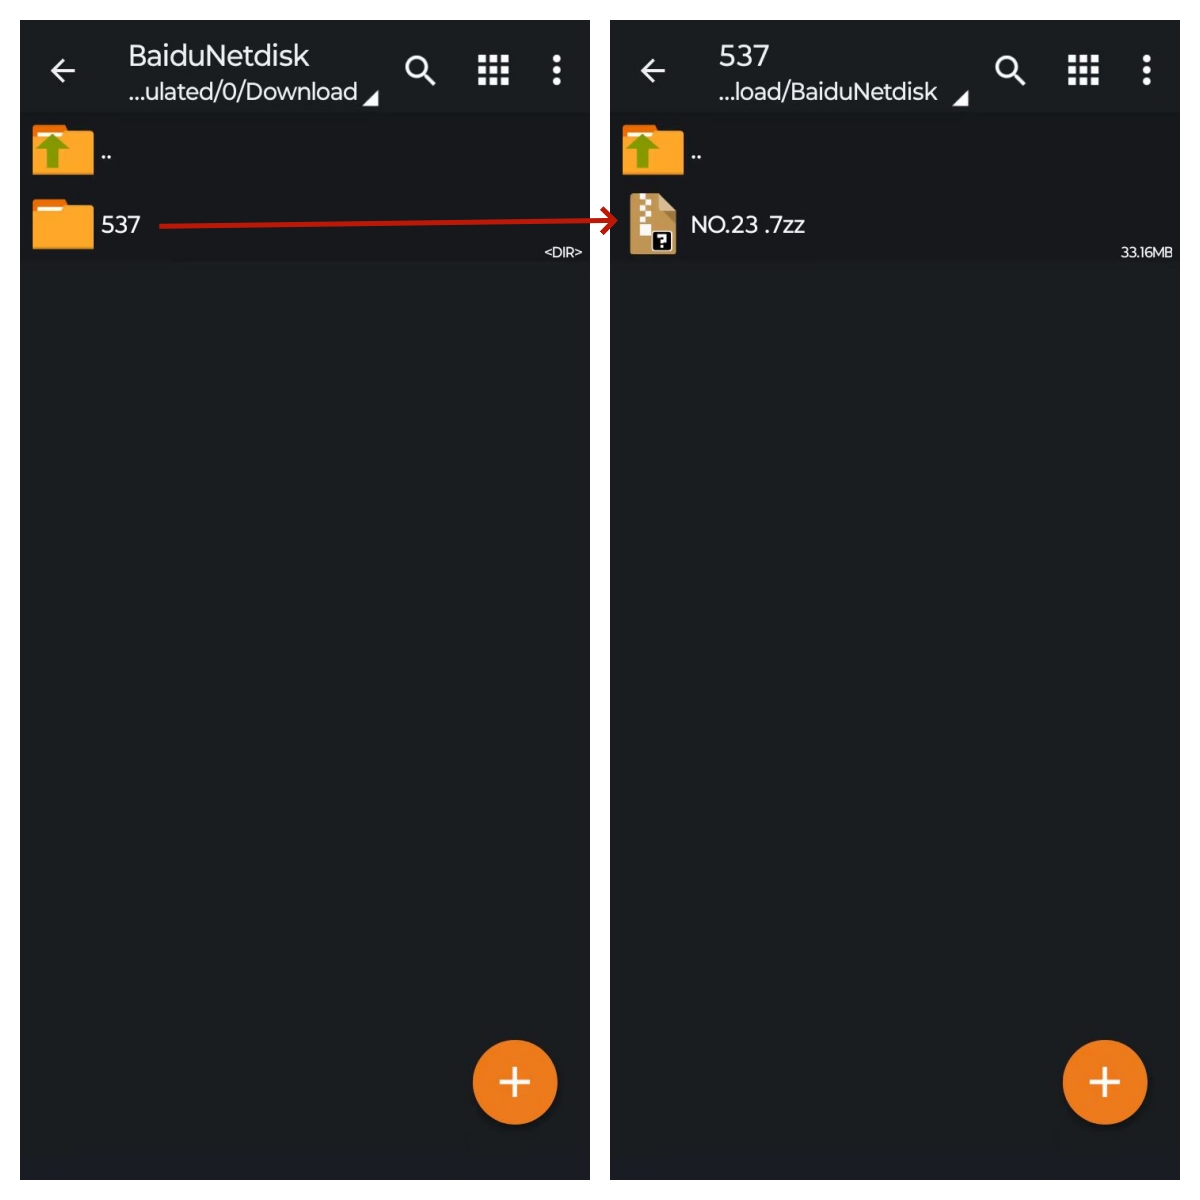Viewport: 1200px width, 1200px height.
Task: Switch grid view in 537 pane
Action: point(1083,70)
